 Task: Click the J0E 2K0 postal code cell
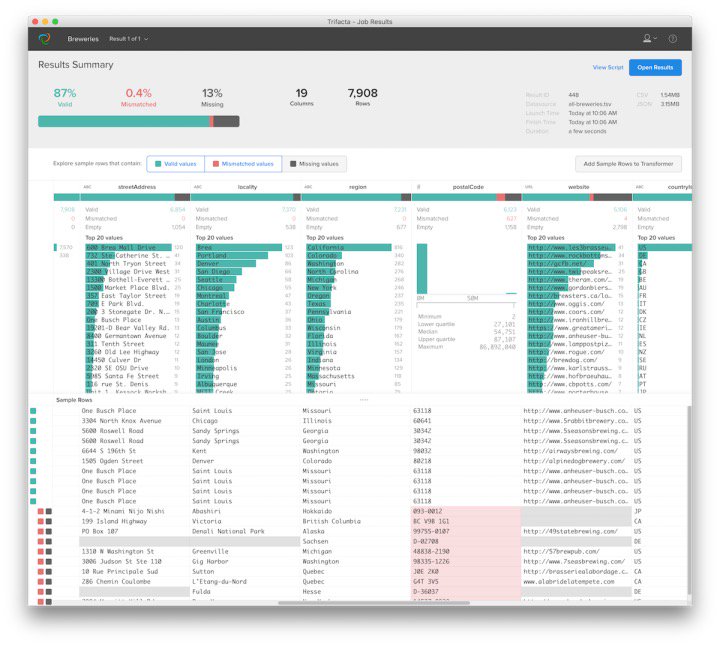tap(466, 572)
